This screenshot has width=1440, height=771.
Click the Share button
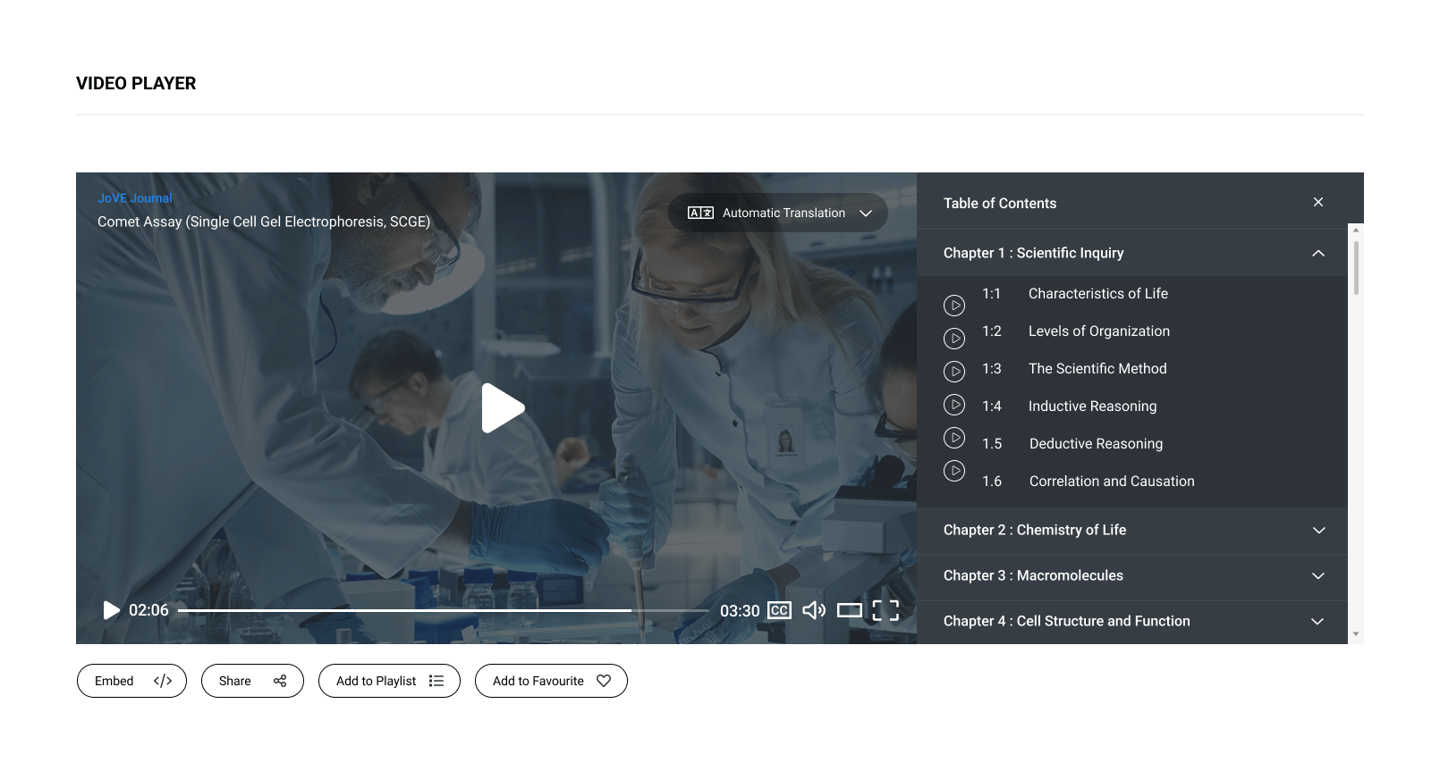click(x=252, y=681)
